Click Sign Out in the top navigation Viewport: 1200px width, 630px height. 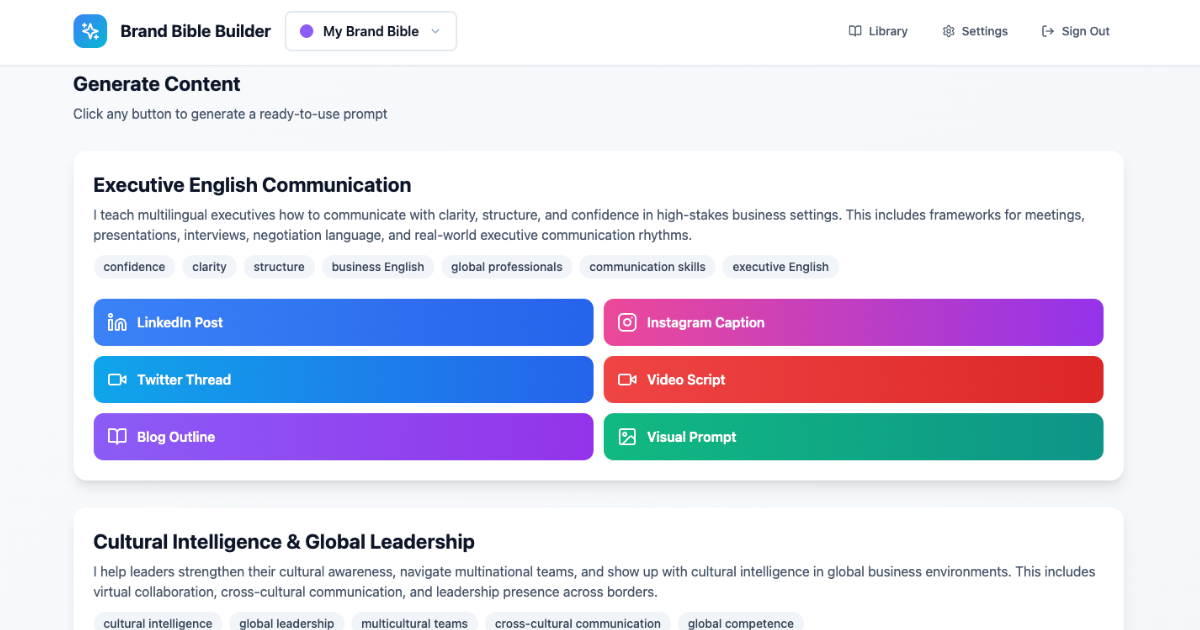coord(1076,31)
